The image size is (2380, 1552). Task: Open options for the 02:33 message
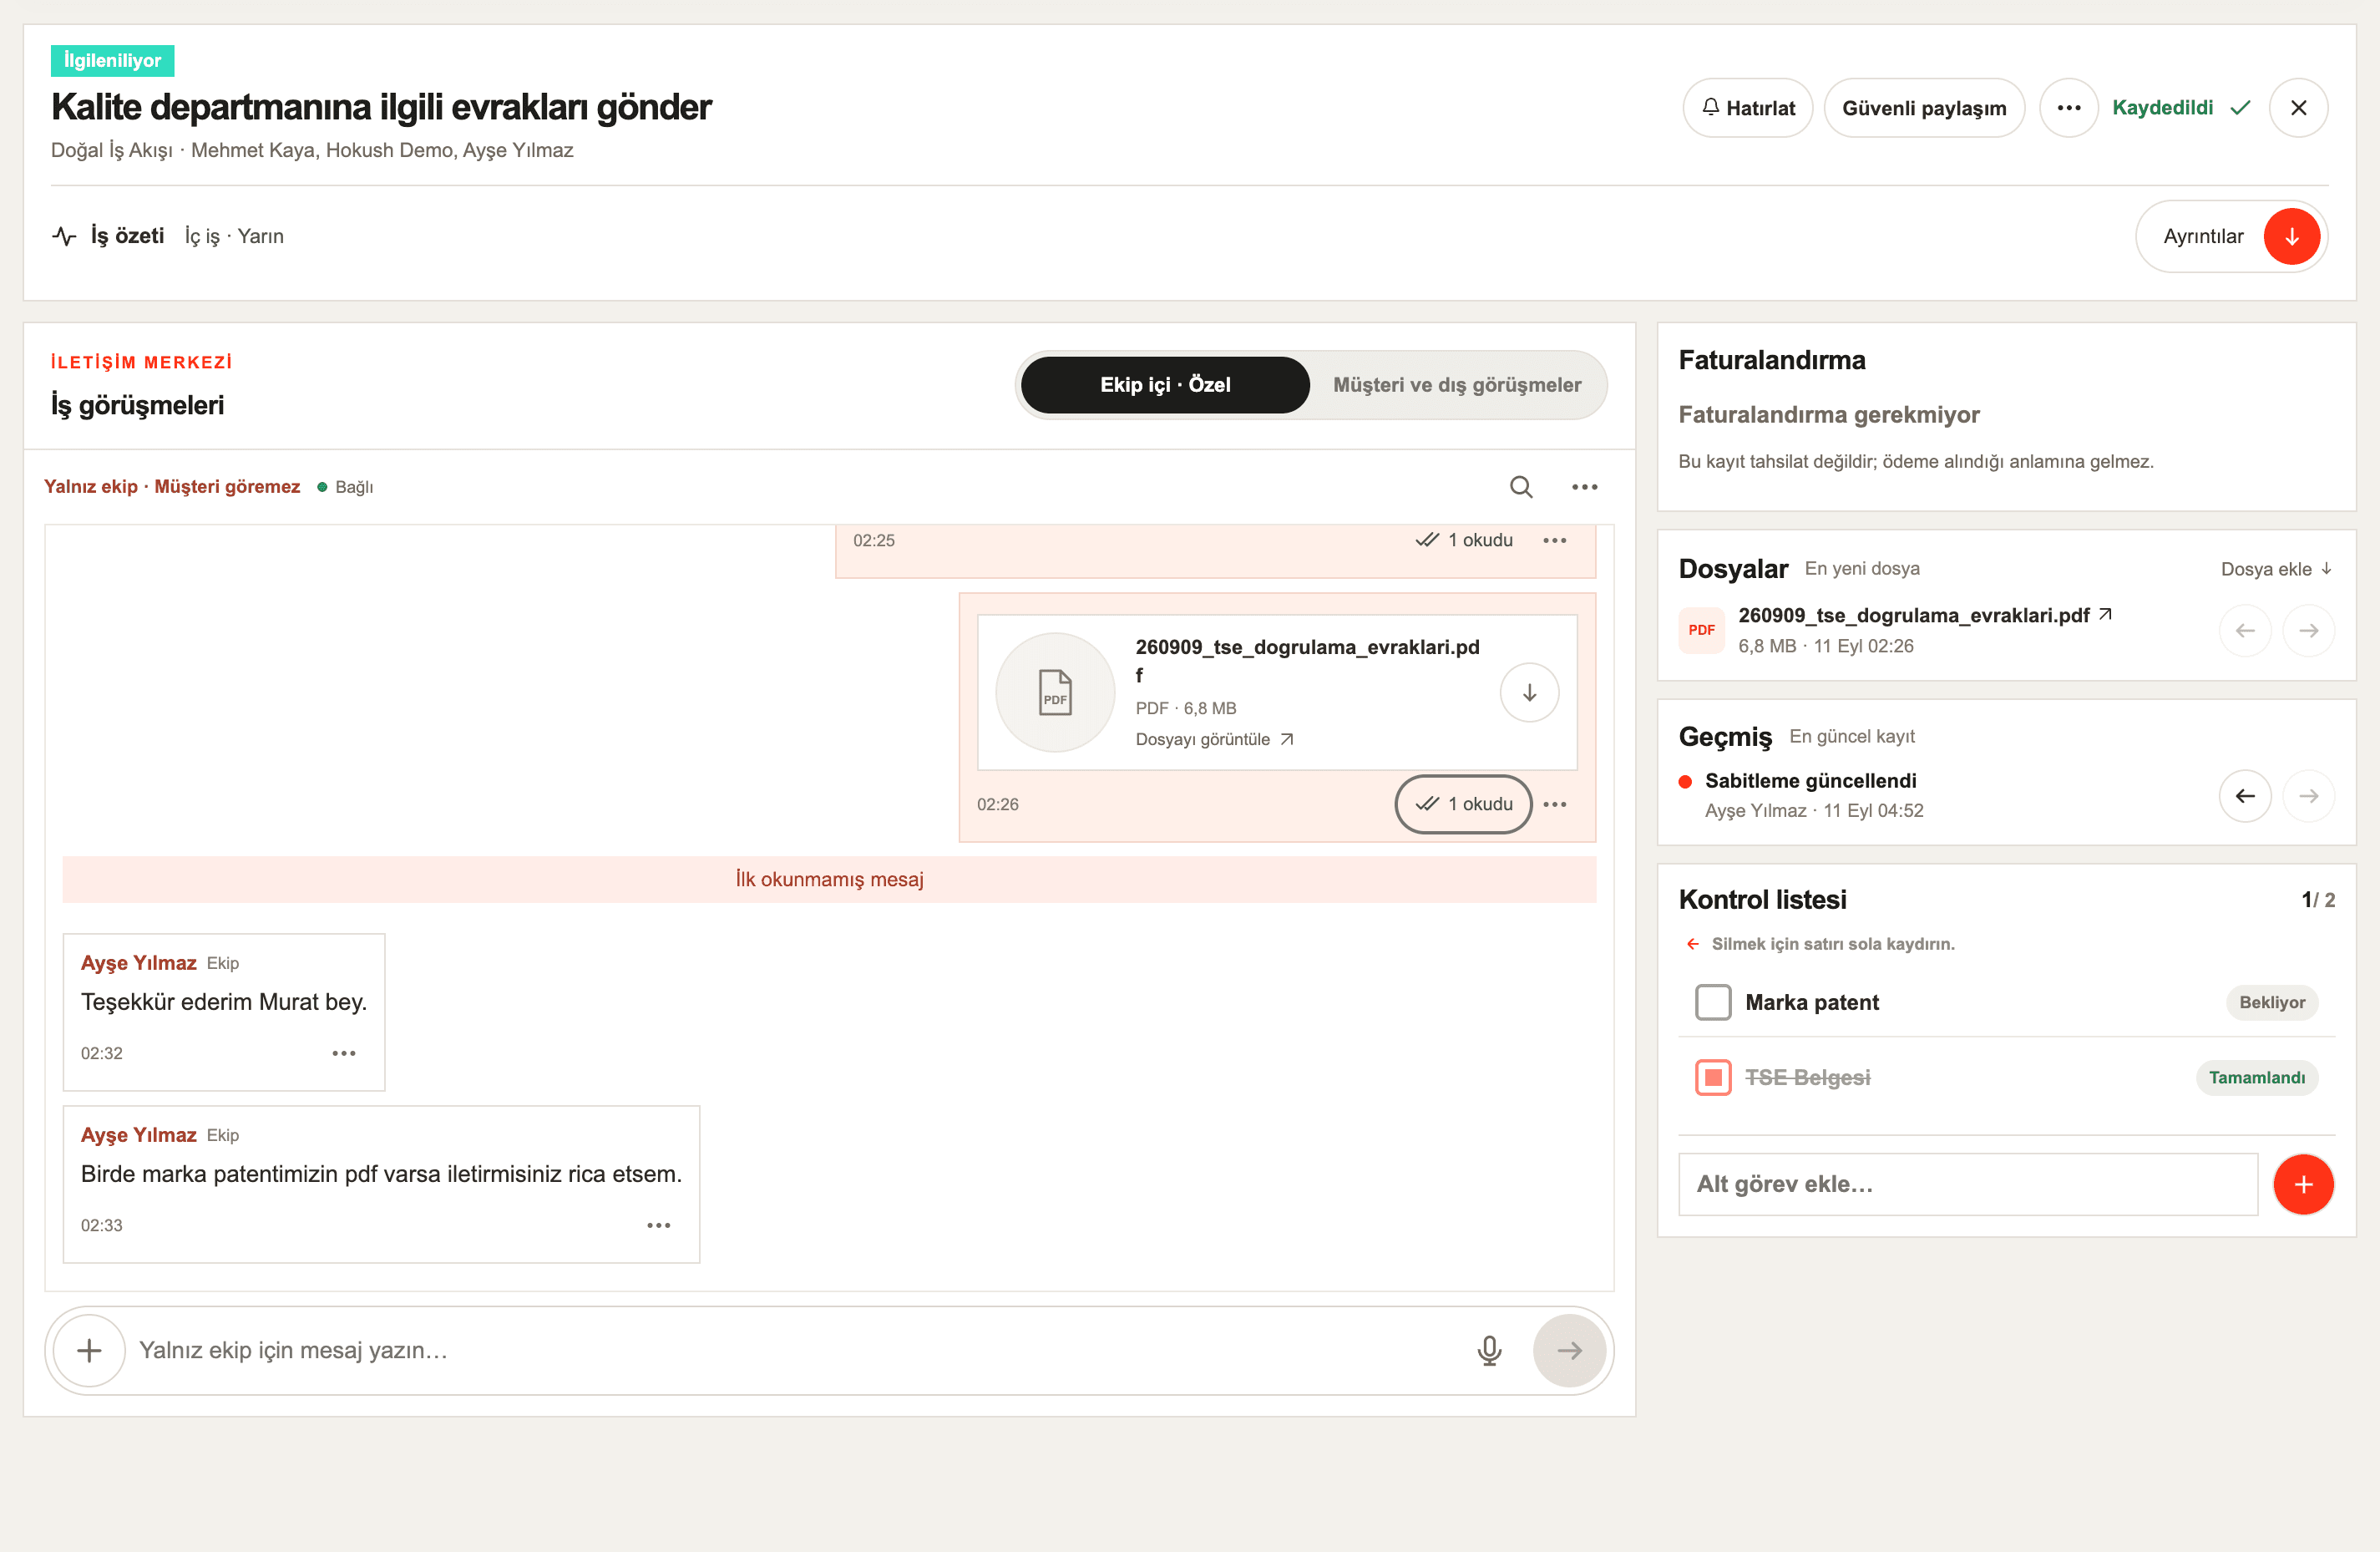658,1225
